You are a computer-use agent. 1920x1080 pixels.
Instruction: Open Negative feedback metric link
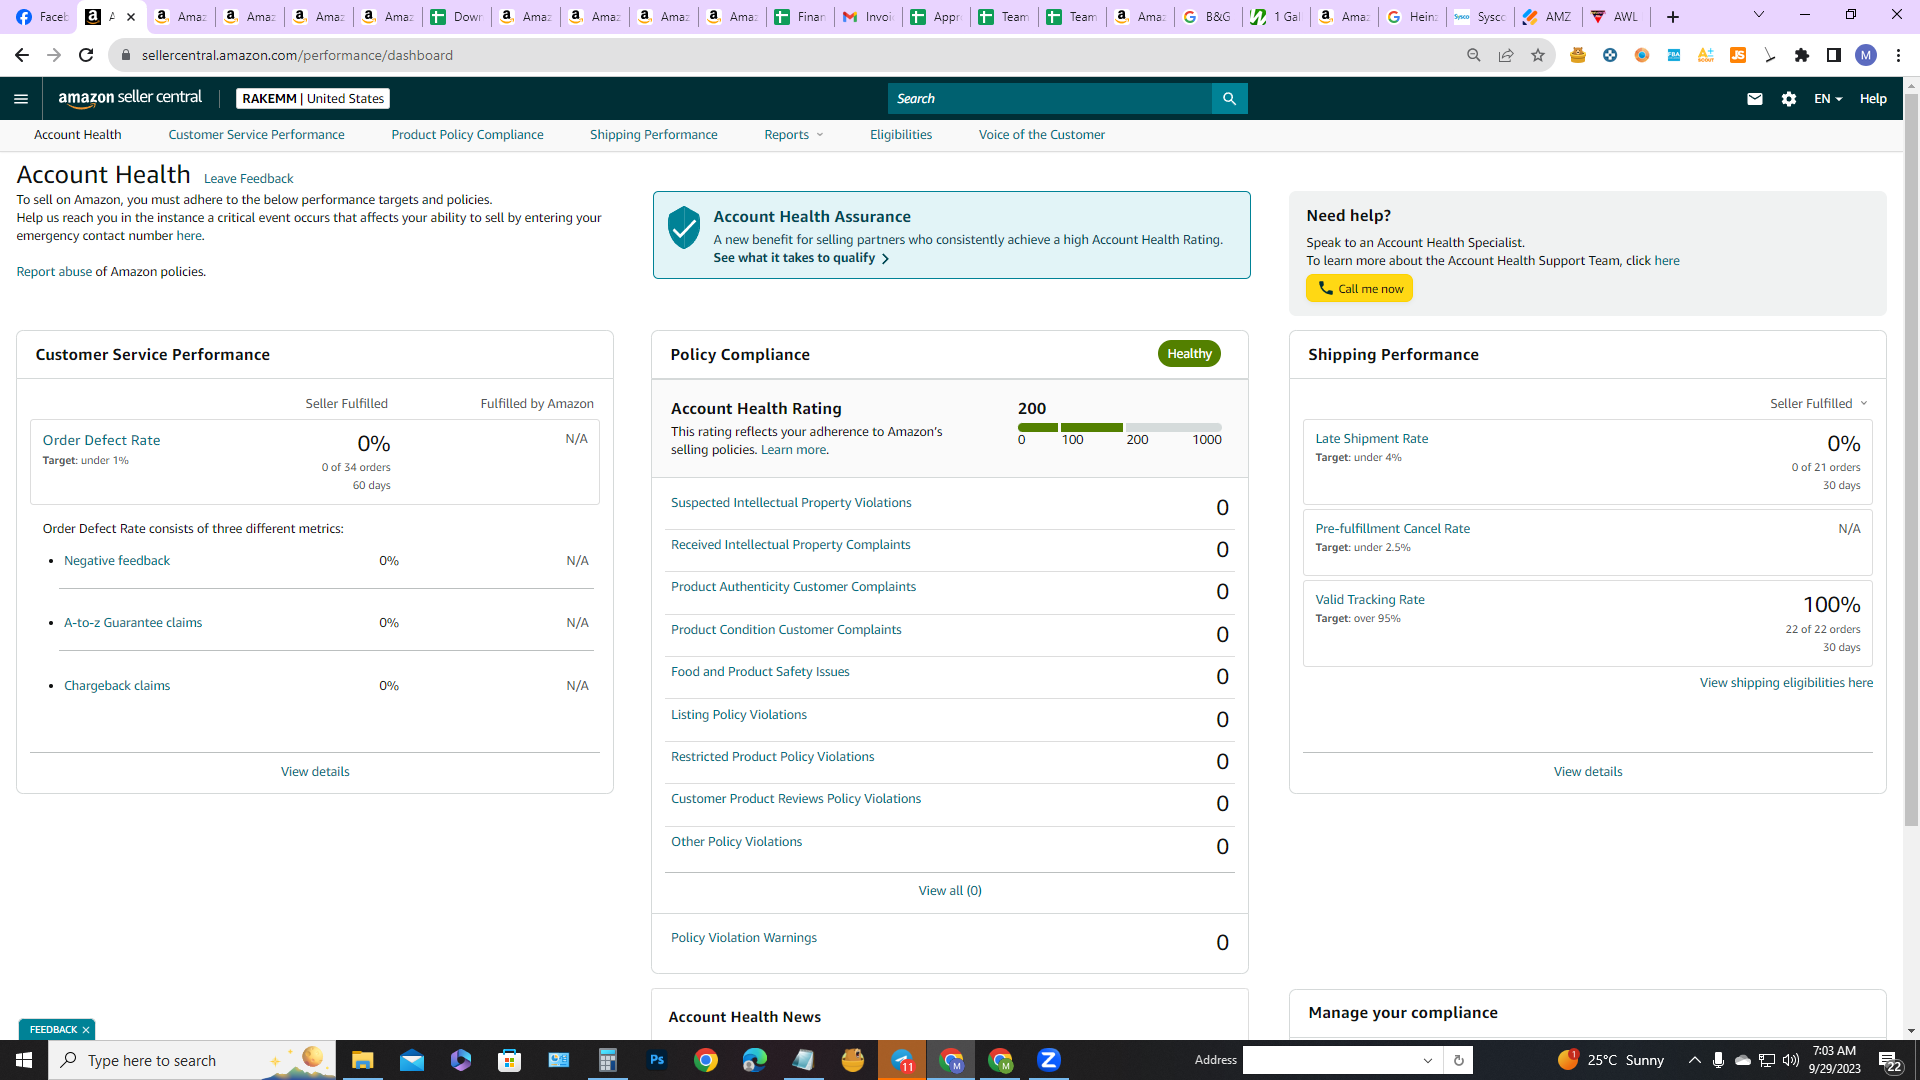(x=117, y=561)
